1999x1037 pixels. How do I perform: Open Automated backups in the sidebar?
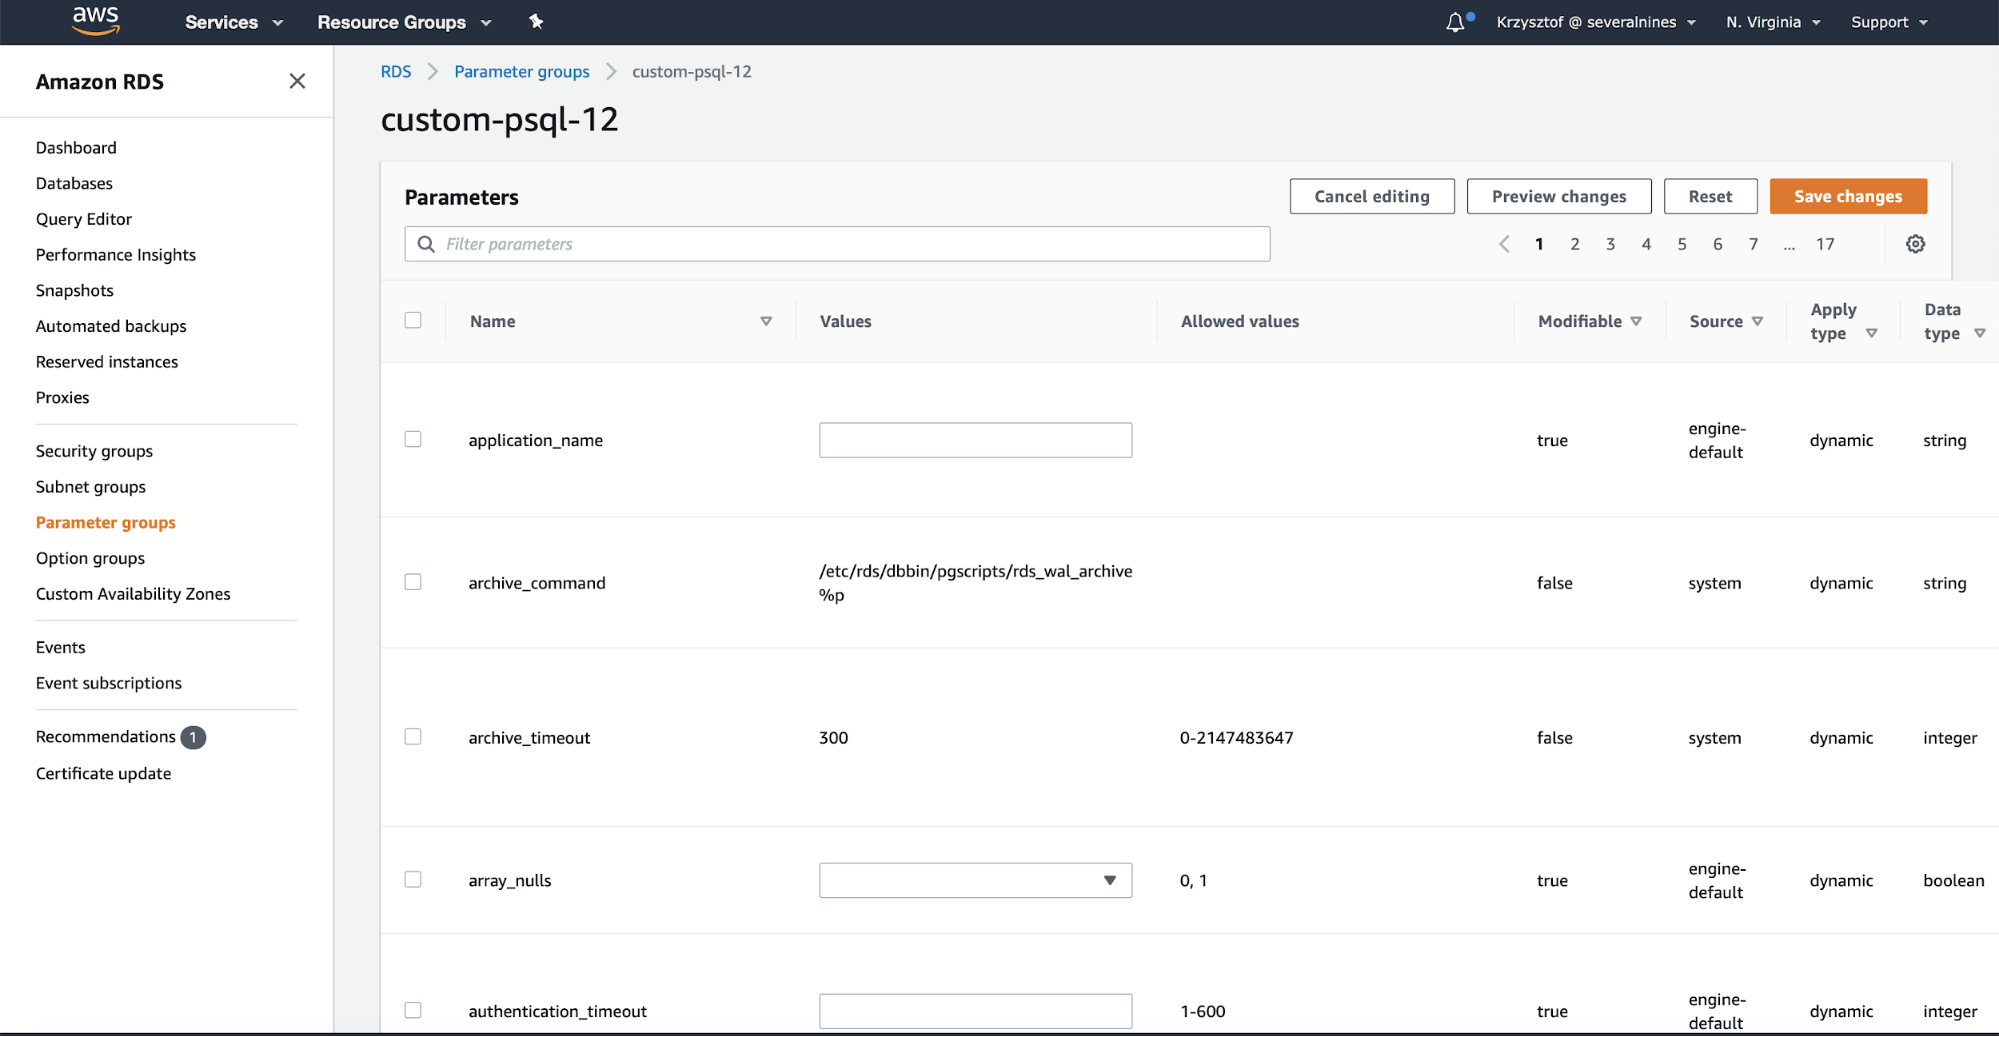click(111, 326)
